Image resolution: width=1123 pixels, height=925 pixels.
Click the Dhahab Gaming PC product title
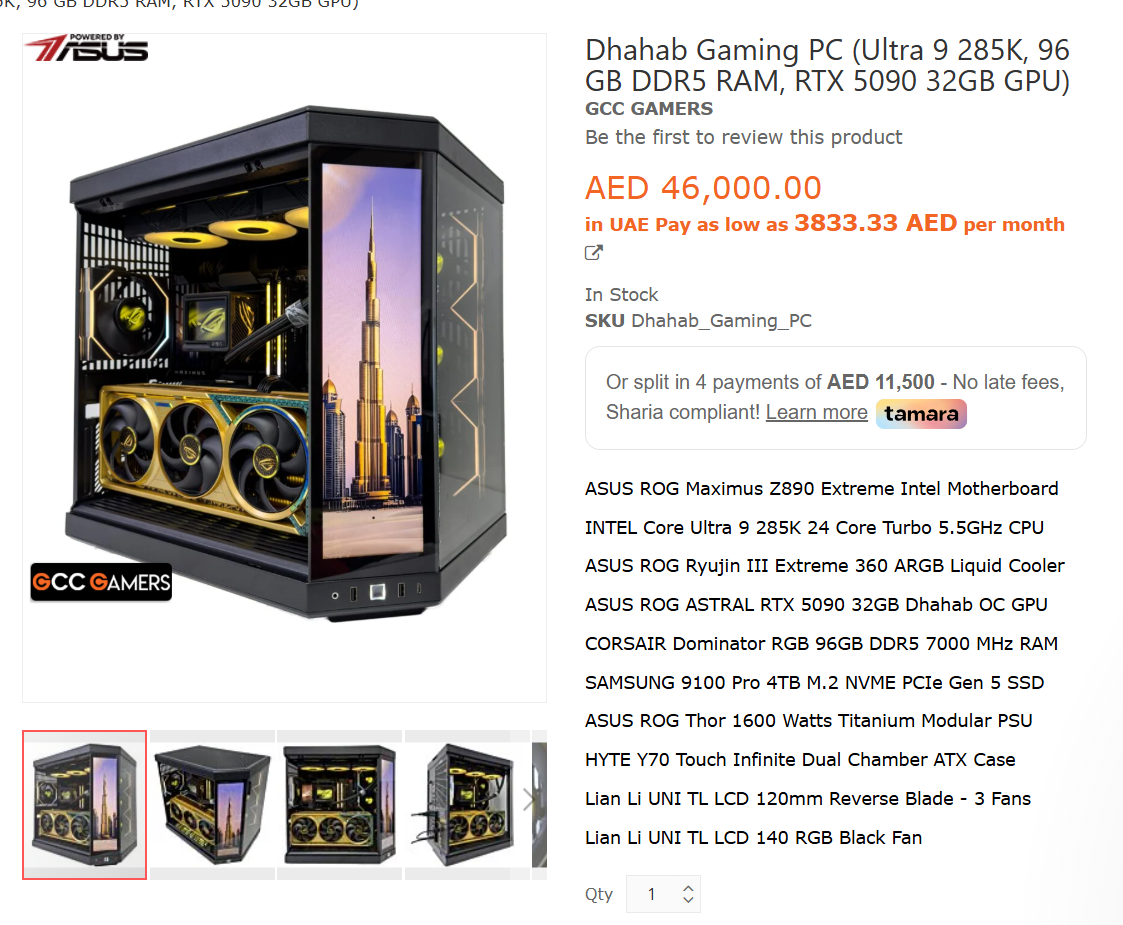(x=827, y=65)
